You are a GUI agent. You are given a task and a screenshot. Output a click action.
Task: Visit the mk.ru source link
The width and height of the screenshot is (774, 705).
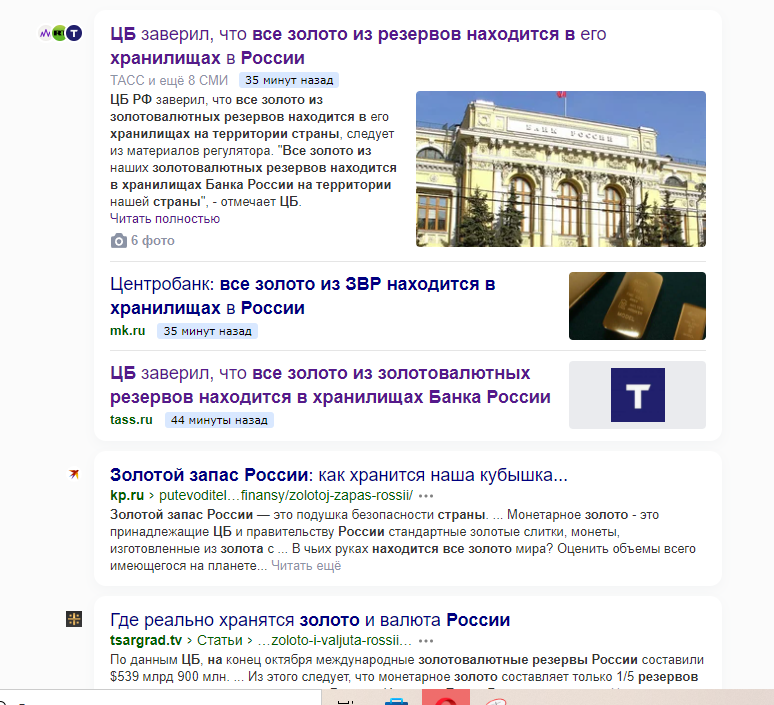(127, 331)
